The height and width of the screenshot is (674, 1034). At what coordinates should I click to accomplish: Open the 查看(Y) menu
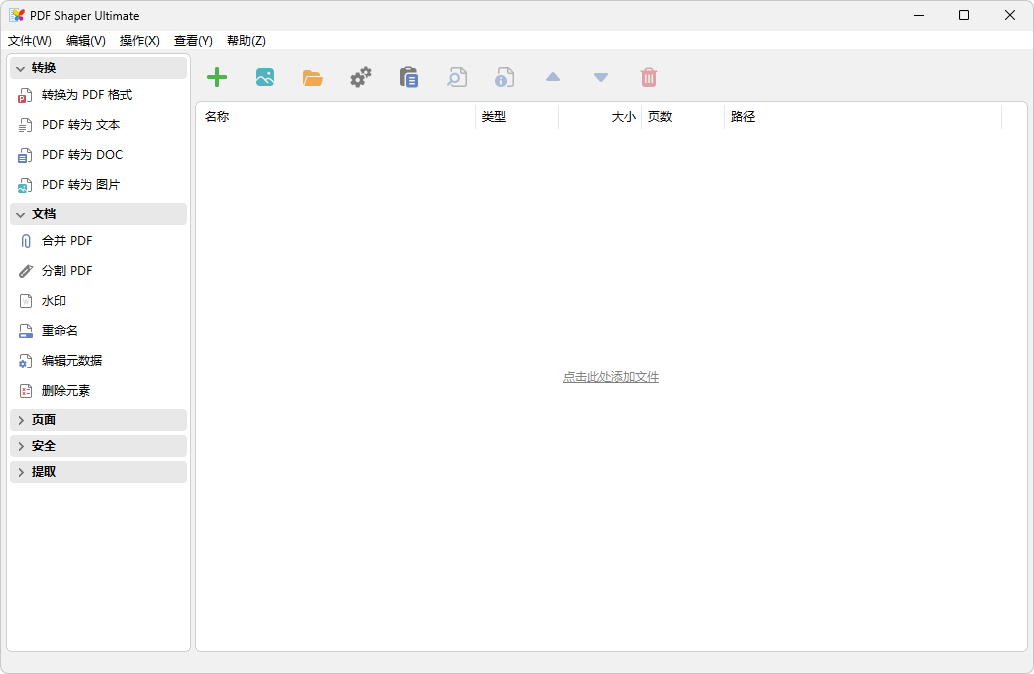tap(193, 41)
